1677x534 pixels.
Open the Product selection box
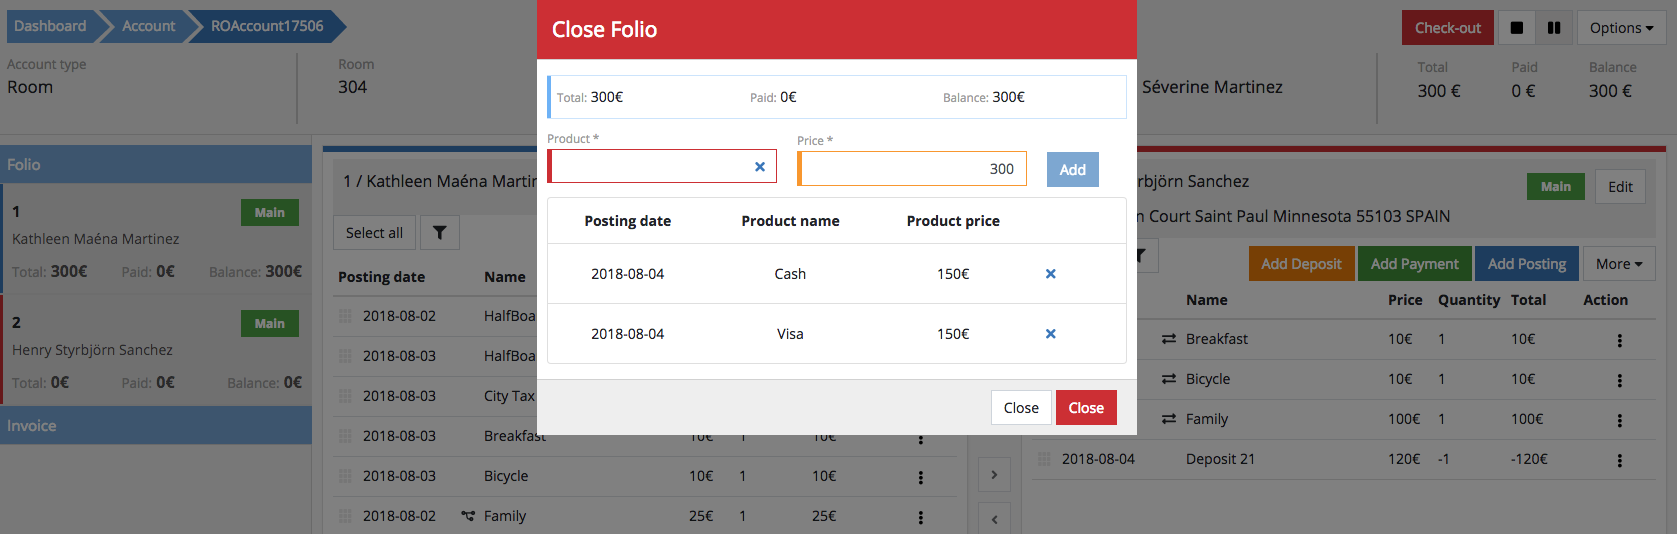[650, 167]
